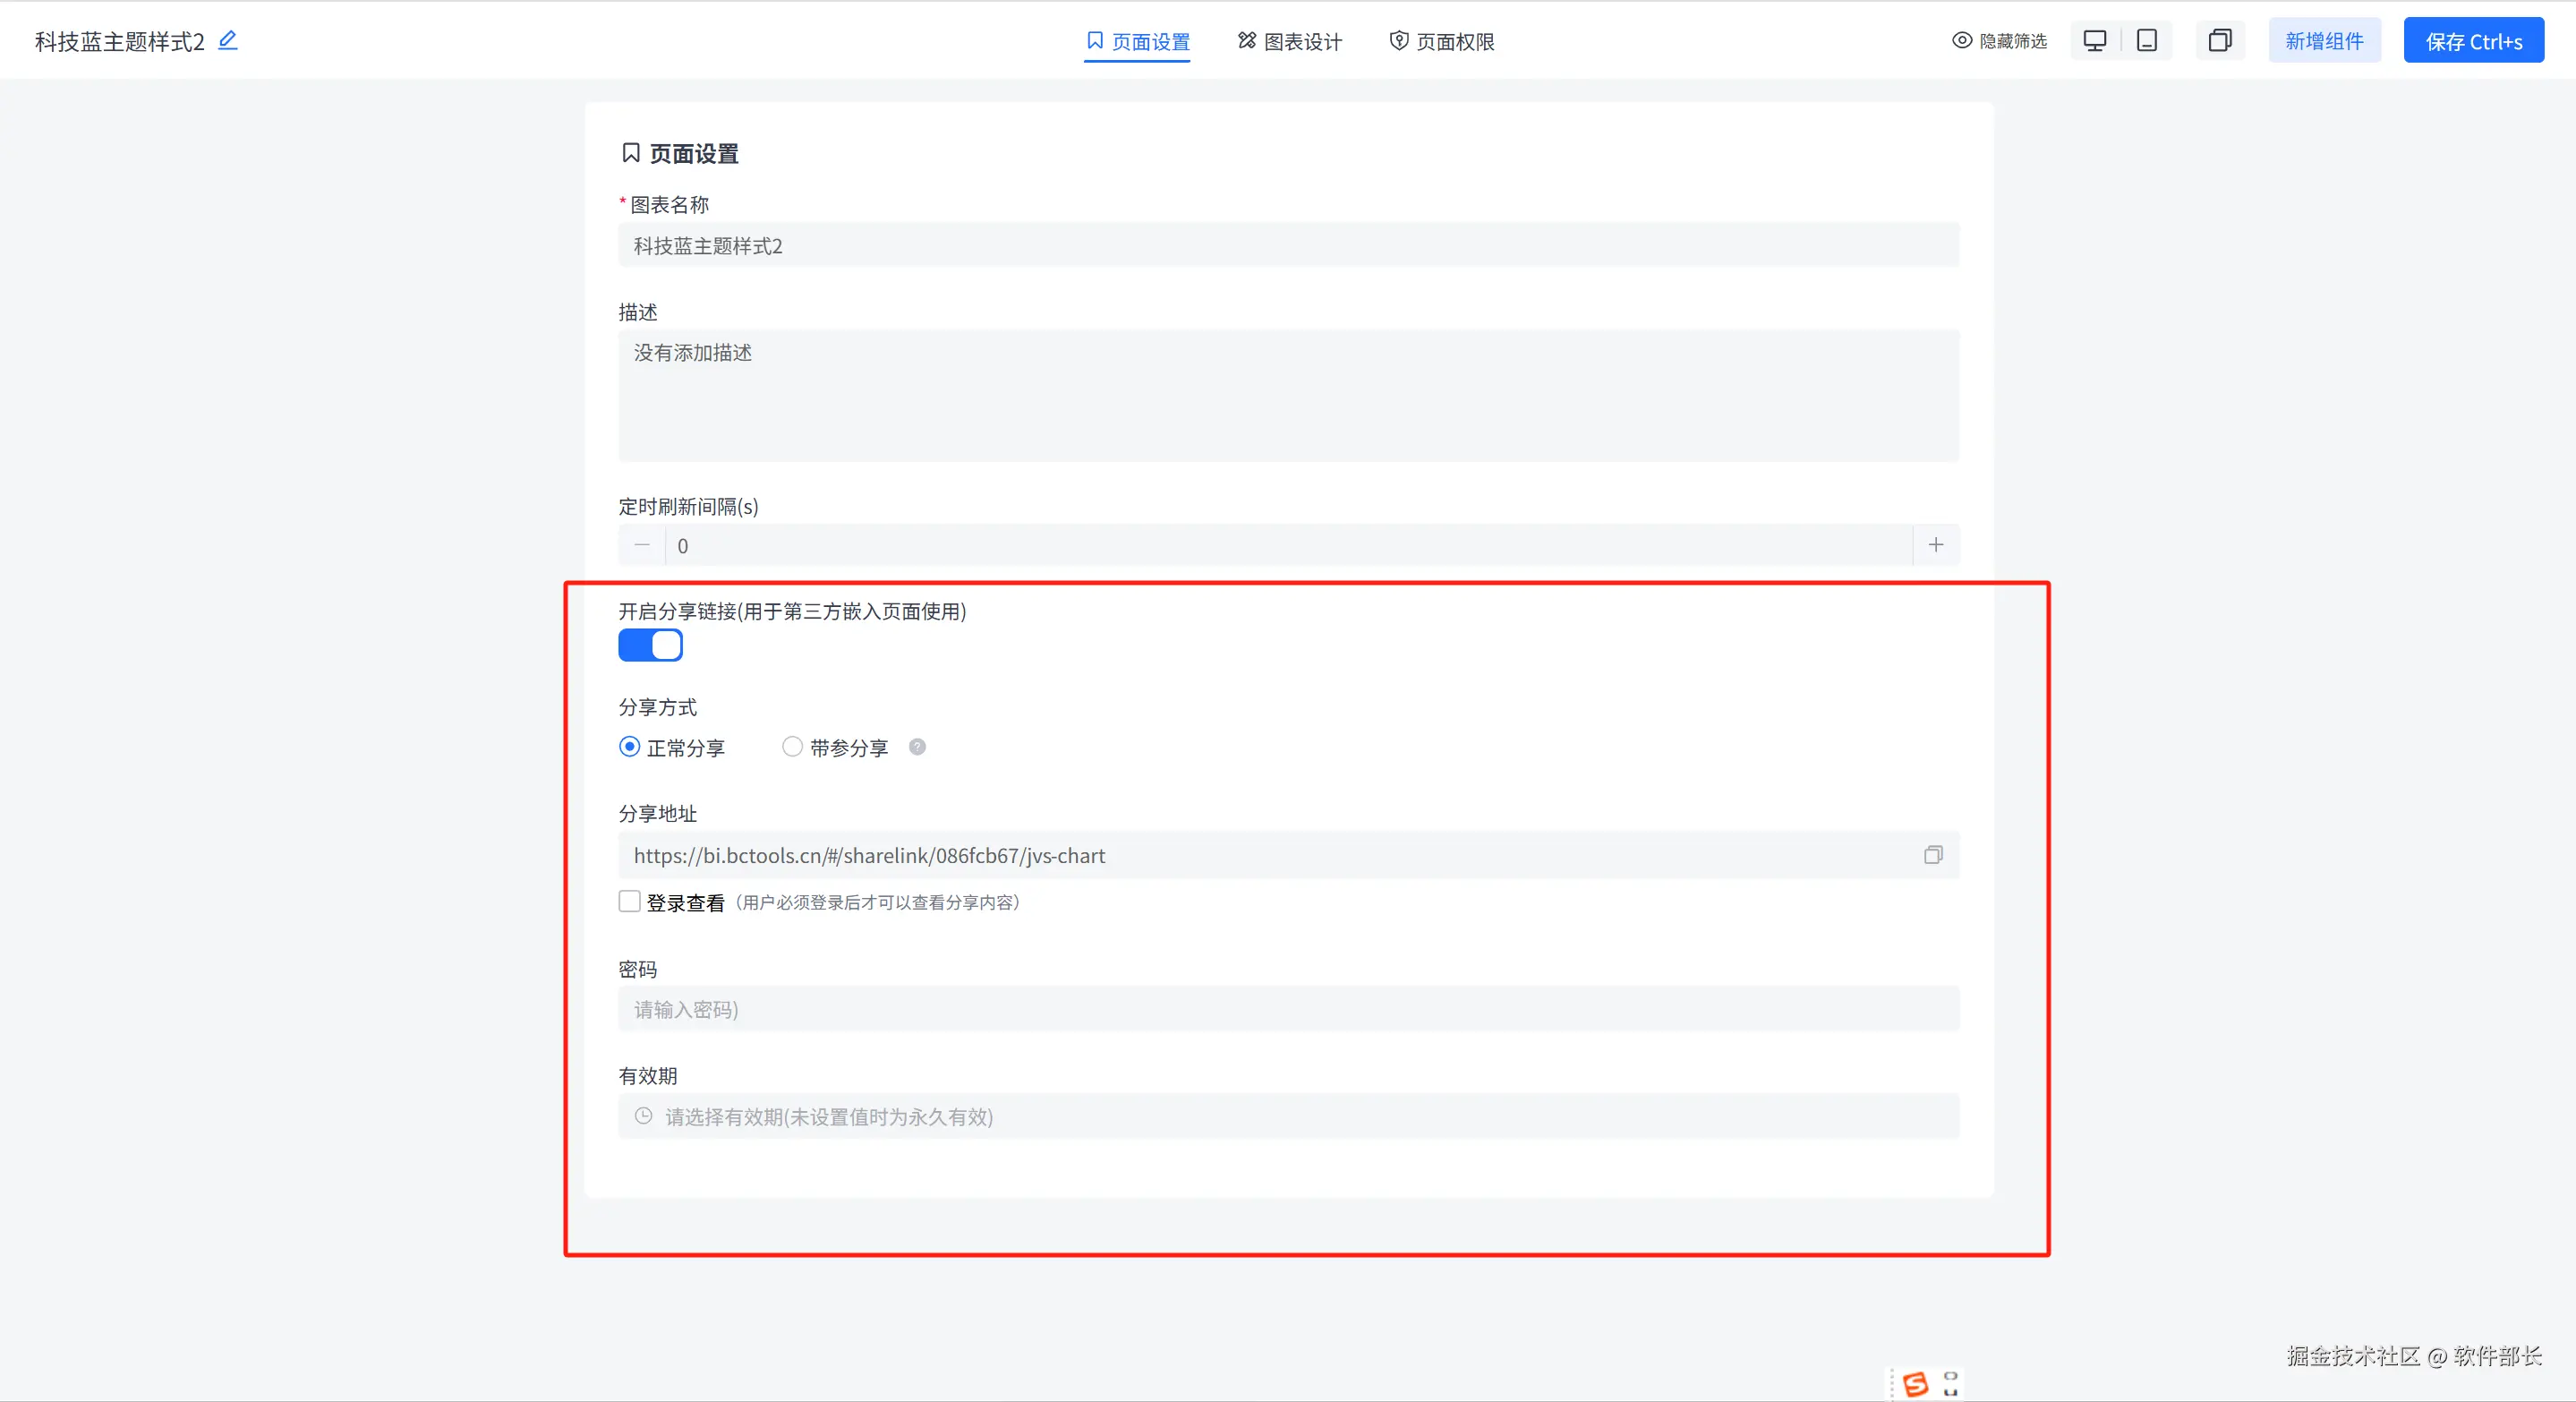Open the 图表设计 tab
The width and height of the screenshot is (2576, 1402).
[x=1289, y=41]
